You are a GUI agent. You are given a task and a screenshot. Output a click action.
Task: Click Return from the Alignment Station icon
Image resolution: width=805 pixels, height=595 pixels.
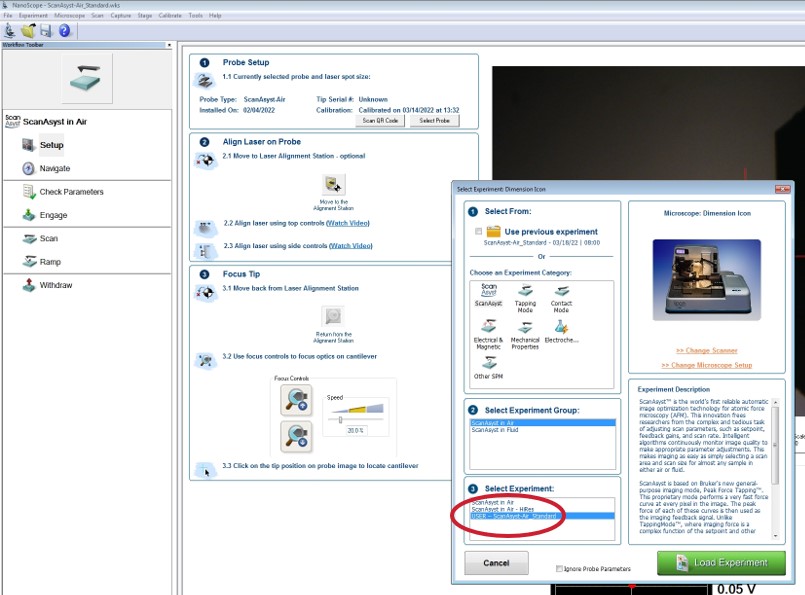coord(333,316)
